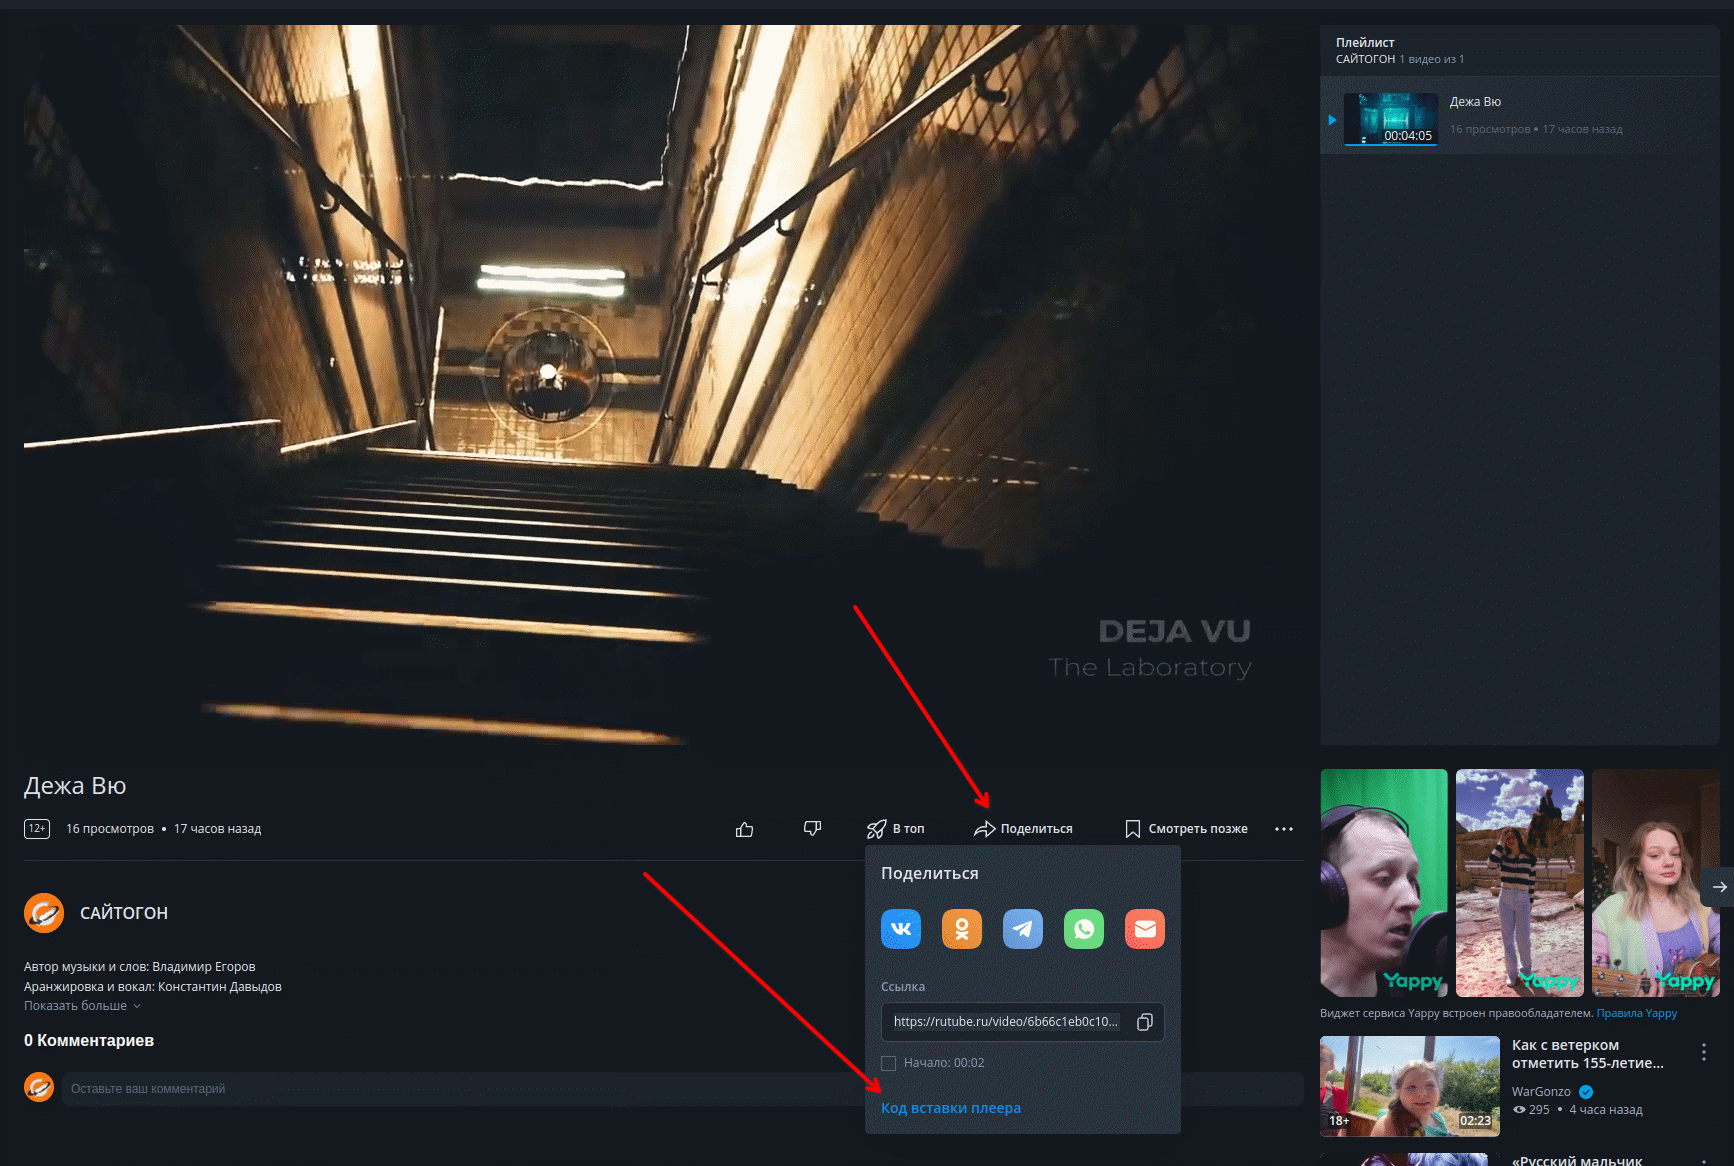Open the 12+ age rating badge
The height and width of the screenshot is (1166, 1734).
(37, 829)
